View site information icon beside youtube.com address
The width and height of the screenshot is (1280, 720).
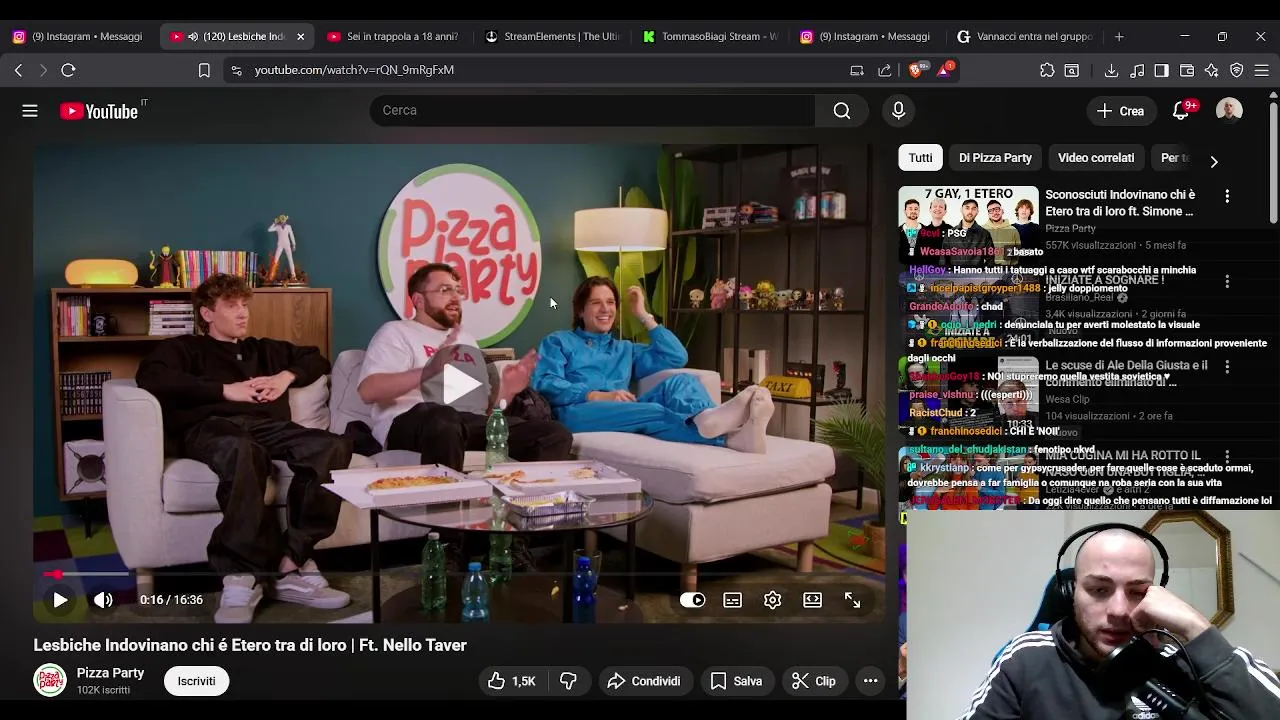point(236,70)
